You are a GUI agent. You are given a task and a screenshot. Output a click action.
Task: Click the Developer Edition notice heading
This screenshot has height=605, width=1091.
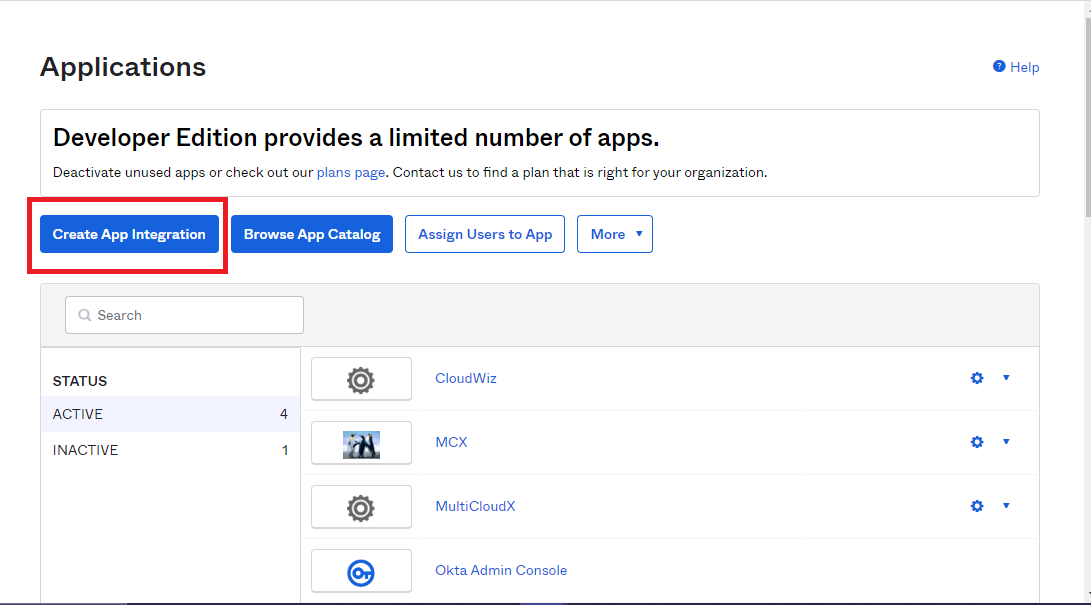tap(356, 138)
